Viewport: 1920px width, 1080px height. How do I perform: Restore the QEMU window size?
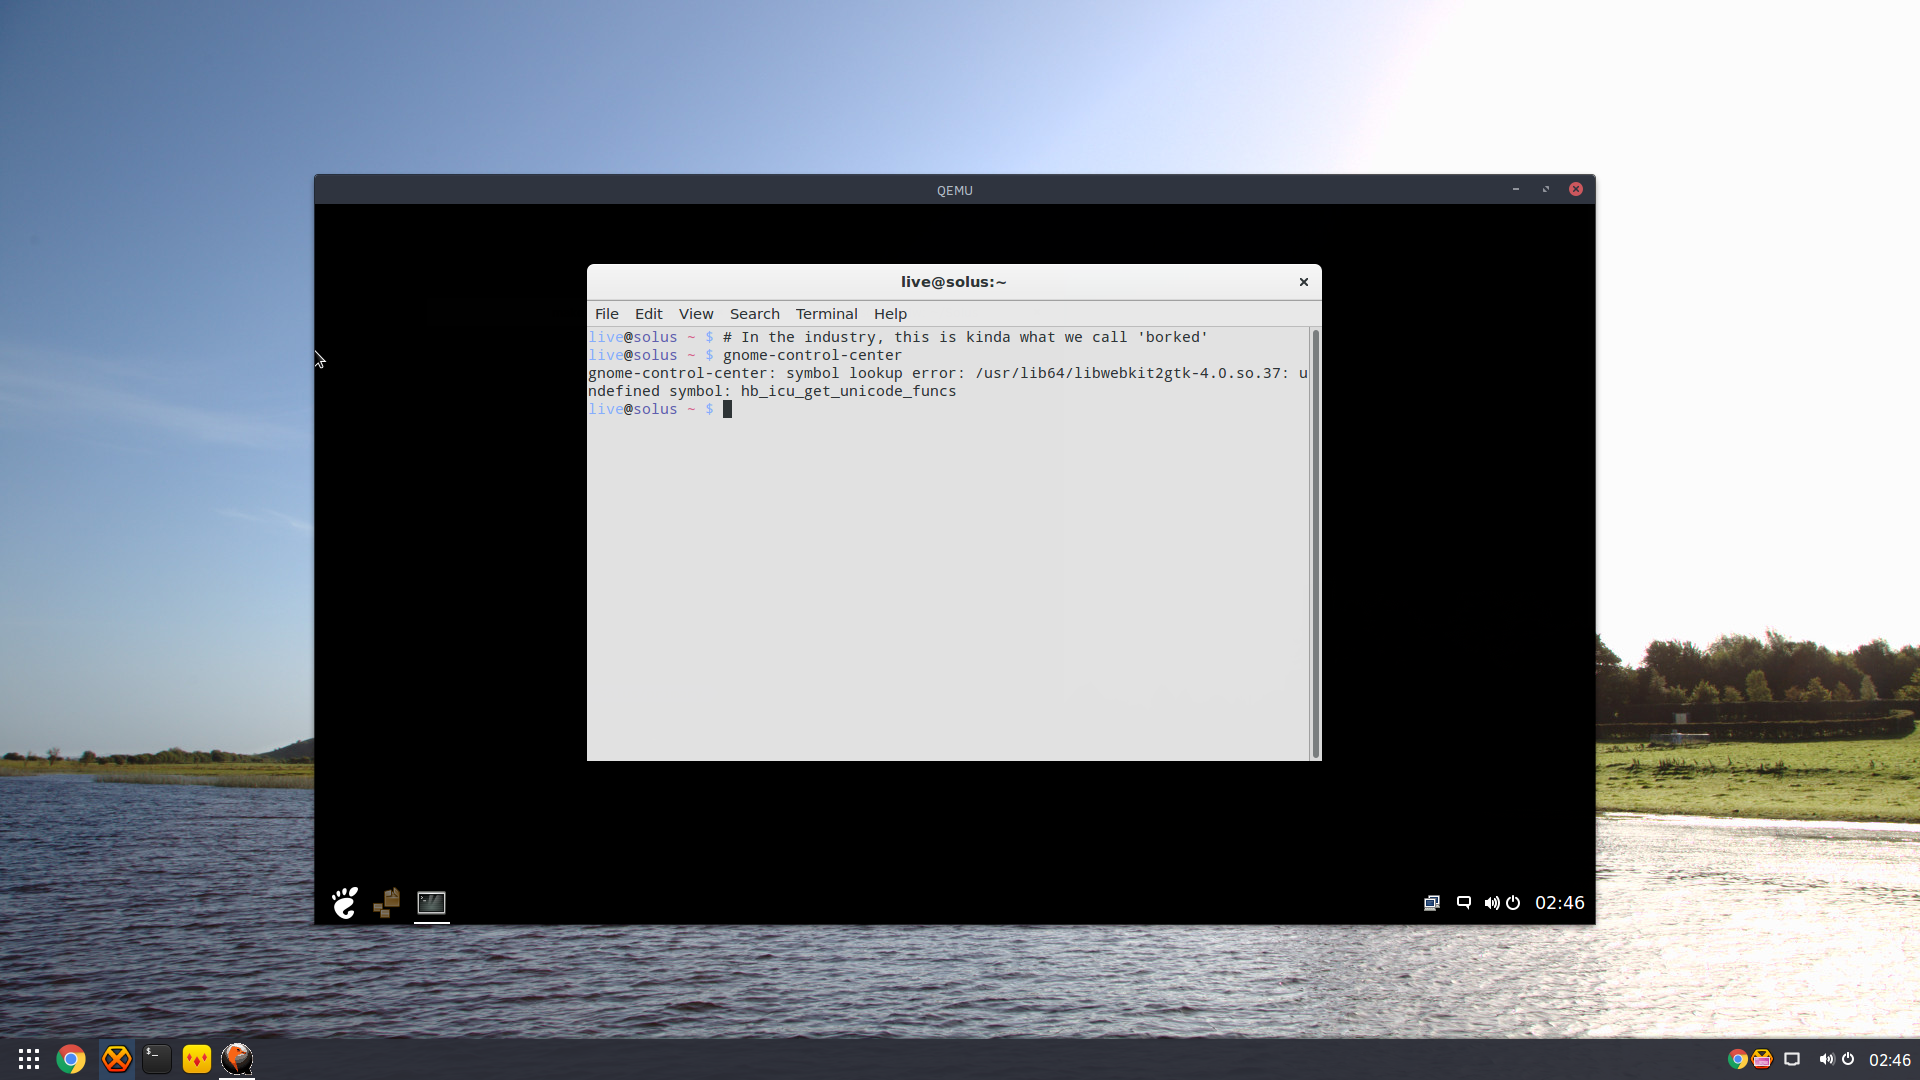pos(1546,189)
